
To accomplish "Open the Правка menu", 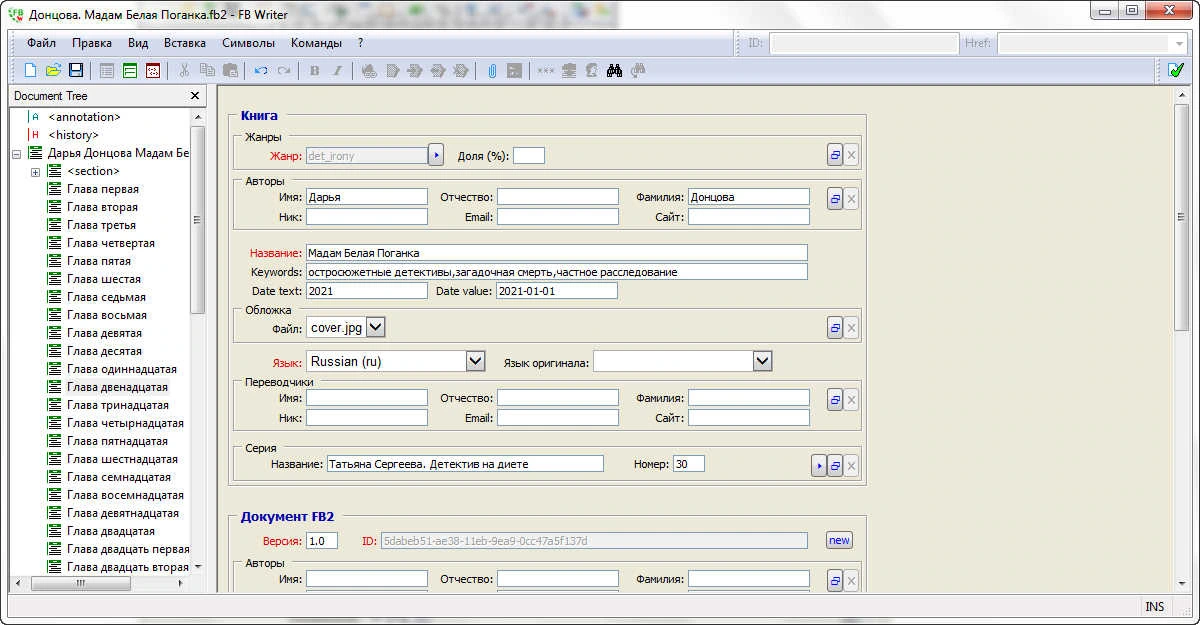I will click(x=92, y=43).
